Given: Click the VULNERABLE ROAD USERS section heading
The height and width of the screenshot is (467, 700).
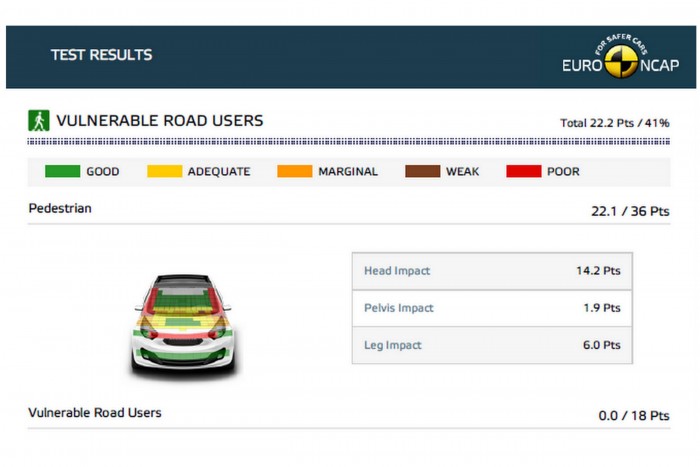Looking at the screenshot, I should 159,121.
